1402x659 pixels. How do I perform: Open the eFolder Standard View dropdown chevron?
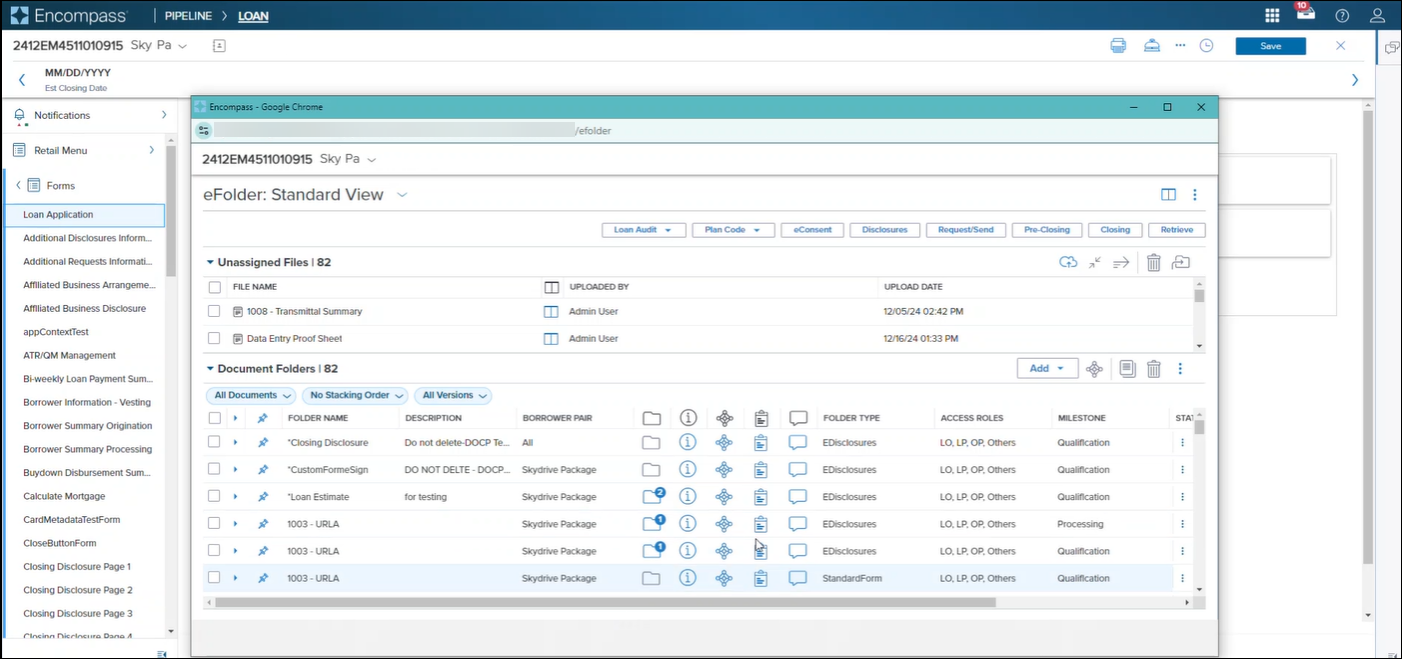[x=402, y=195]
